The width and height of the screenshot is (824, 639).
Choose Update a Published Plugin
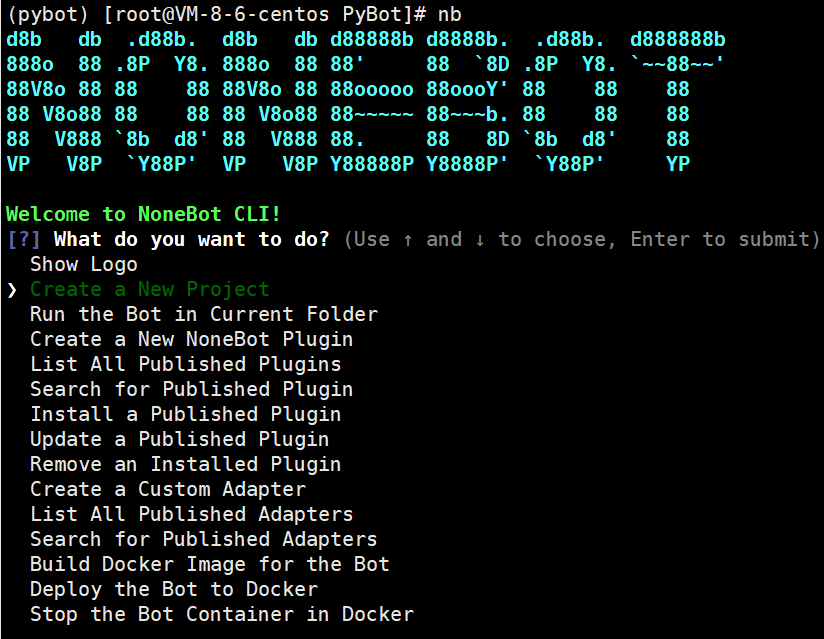(x=180, y=439)
